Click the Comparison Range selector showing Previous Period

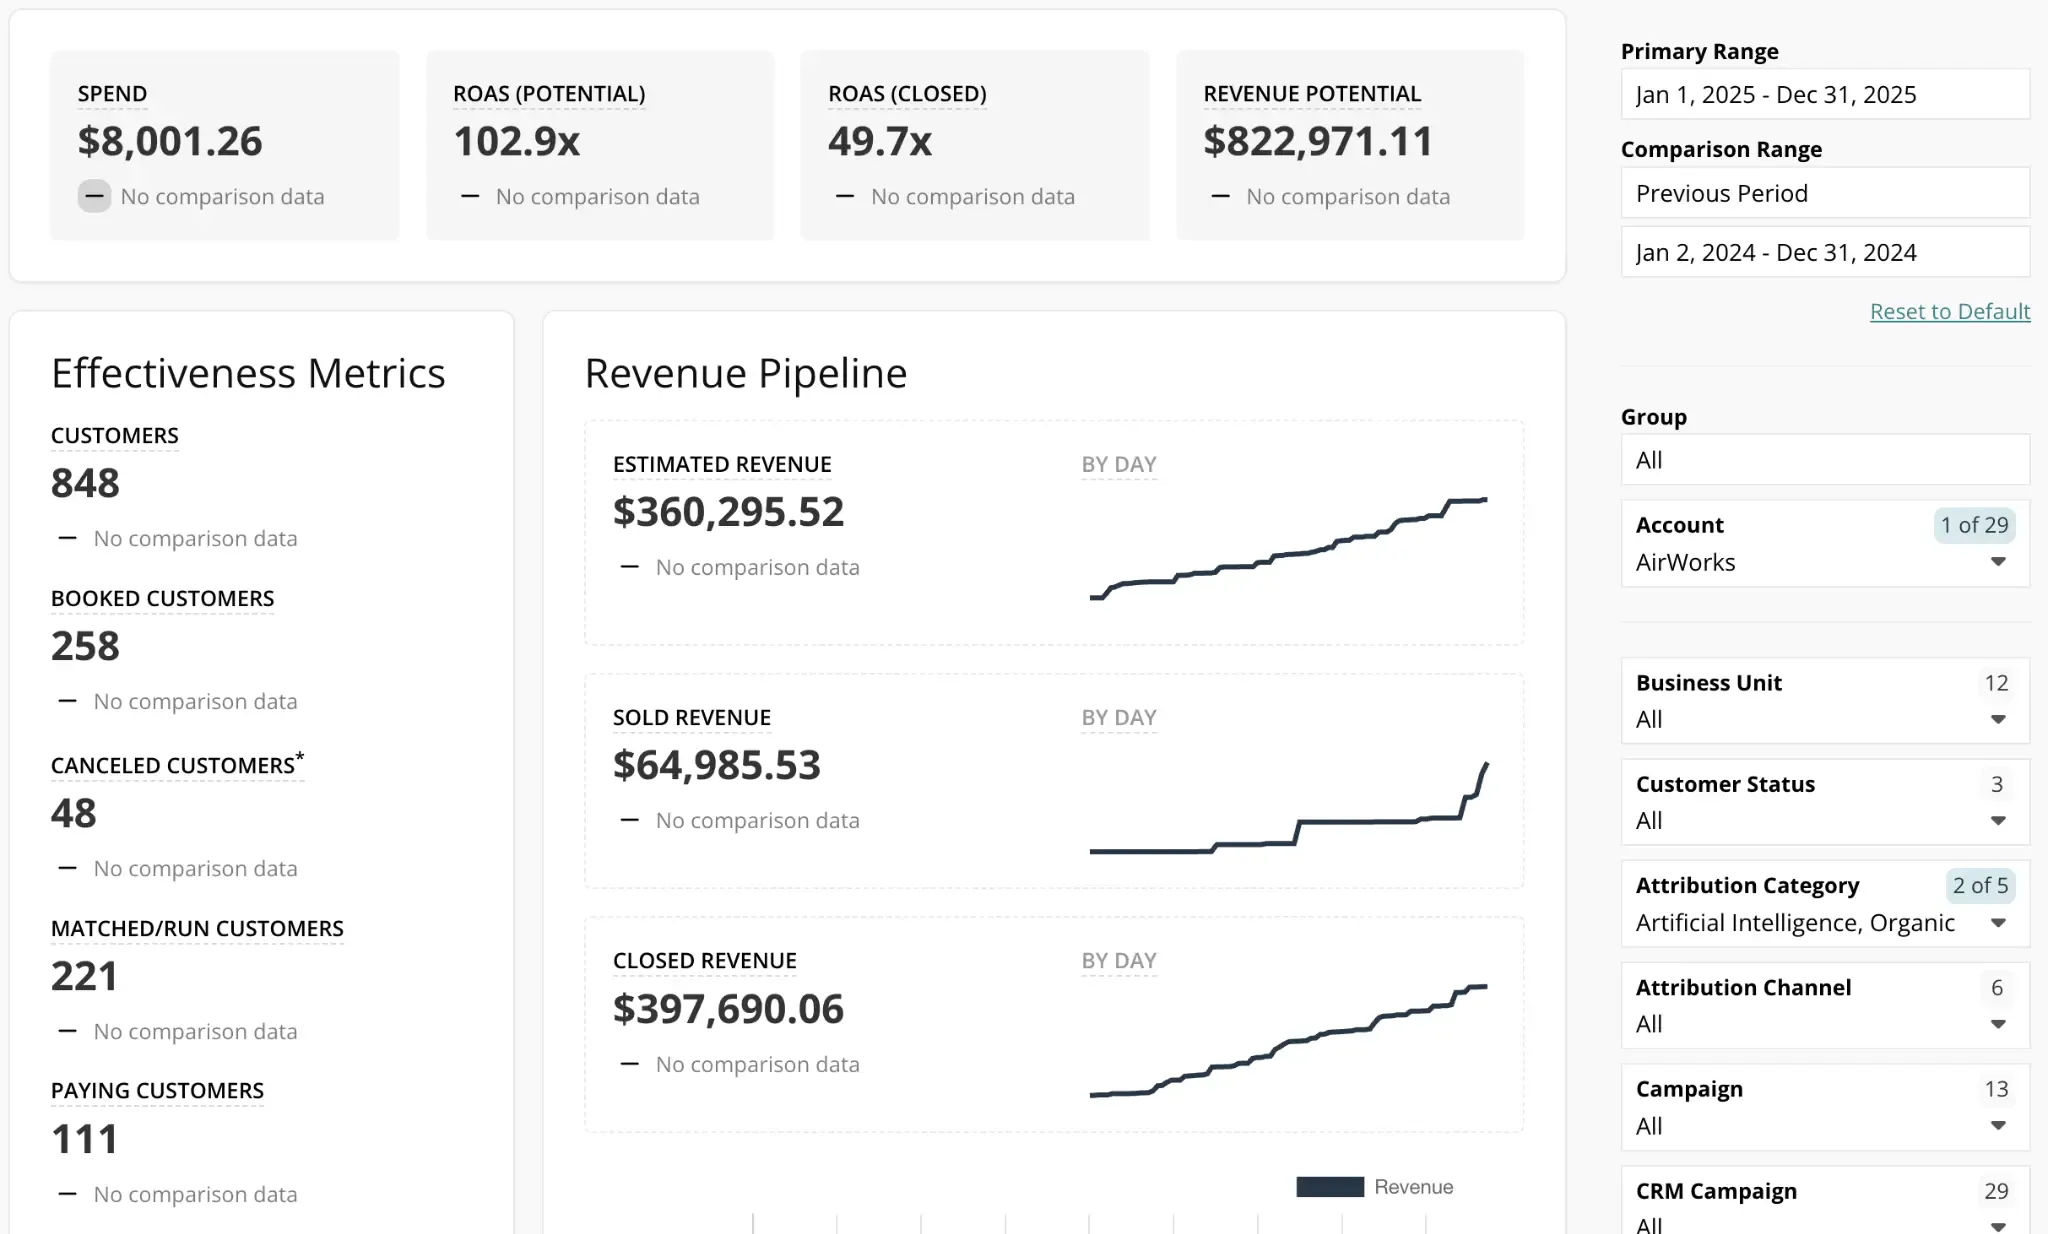(x=1824, y=192)
